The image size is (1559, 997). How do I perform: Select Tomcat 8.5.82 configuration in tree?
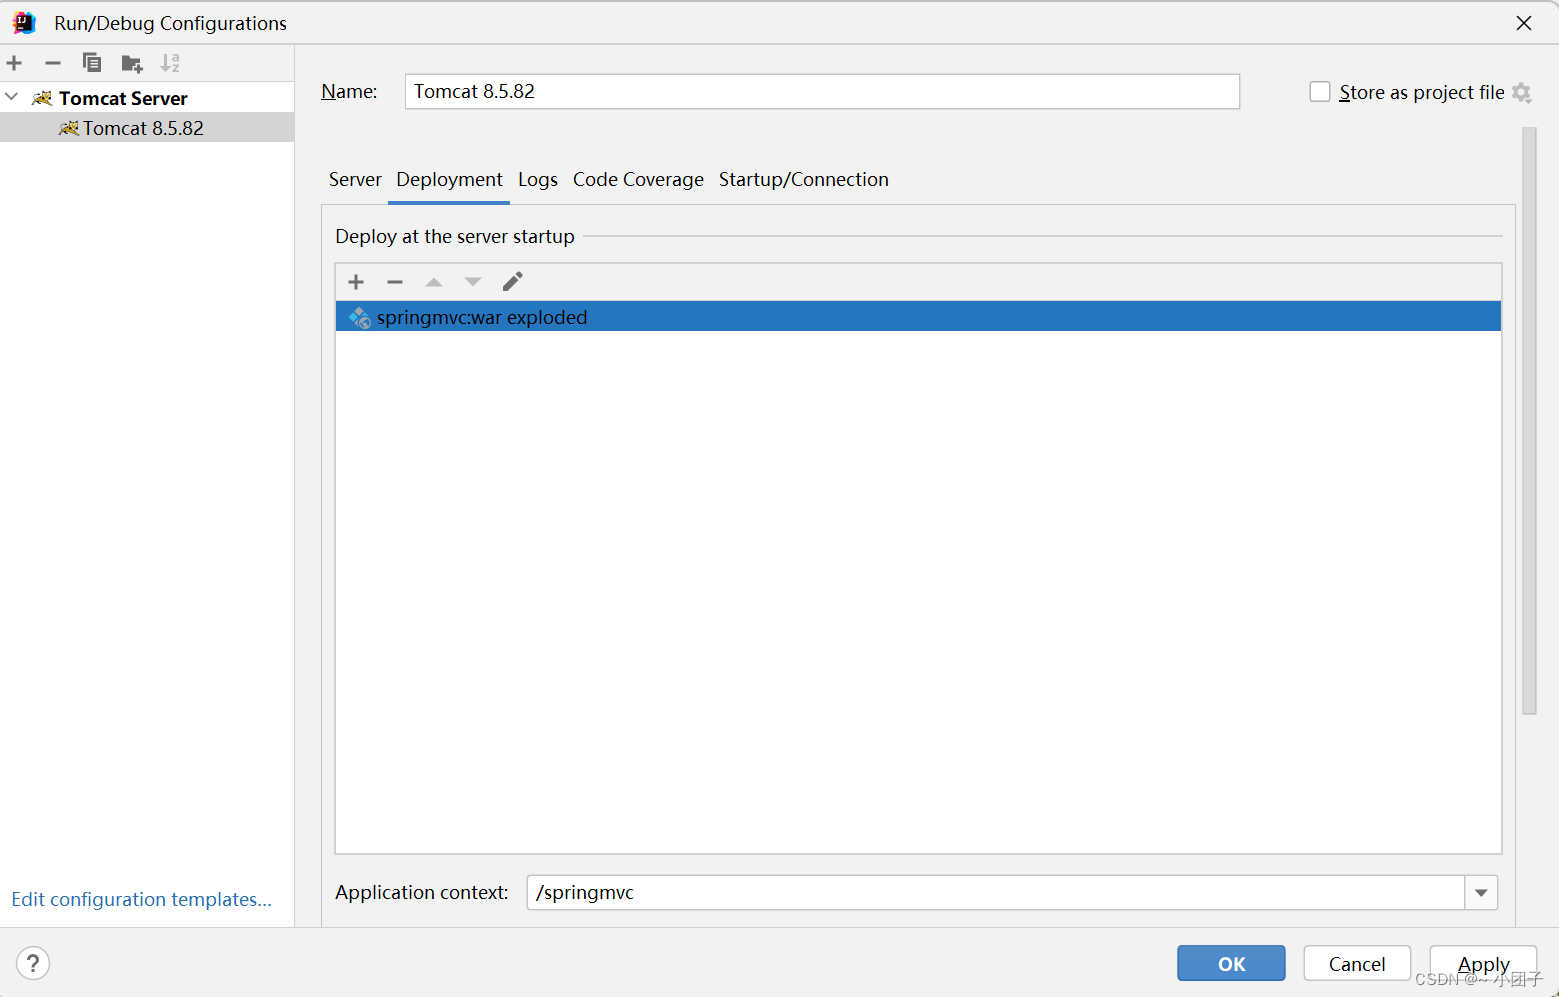coord(147,128)
